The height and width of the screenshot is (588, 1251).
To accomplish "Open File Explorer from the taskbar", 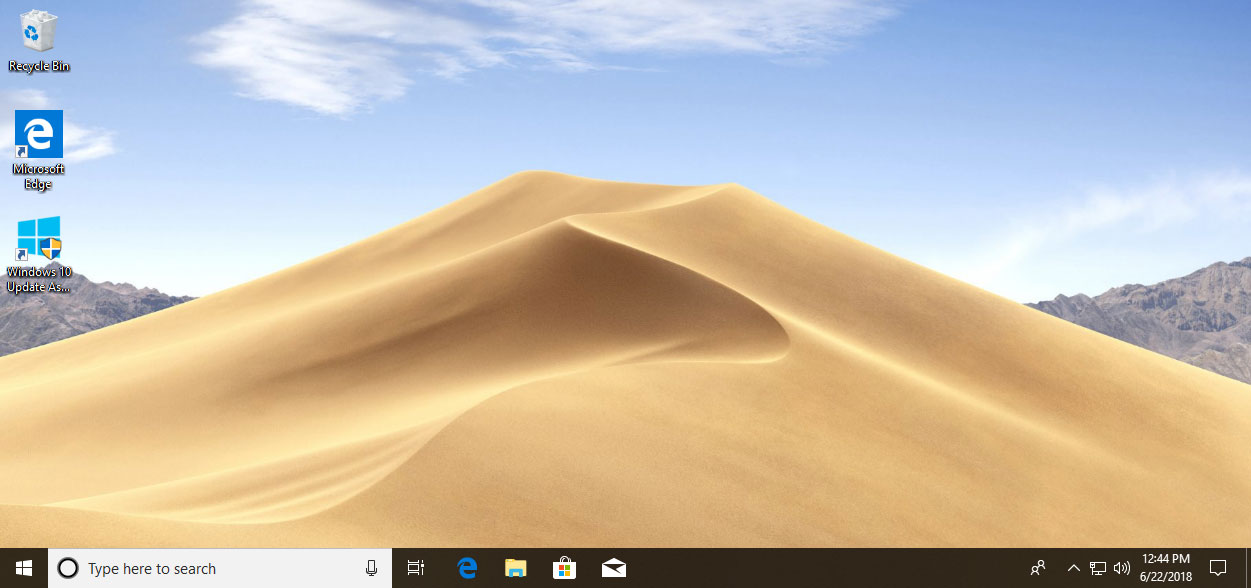I will [x=516, y=568].
